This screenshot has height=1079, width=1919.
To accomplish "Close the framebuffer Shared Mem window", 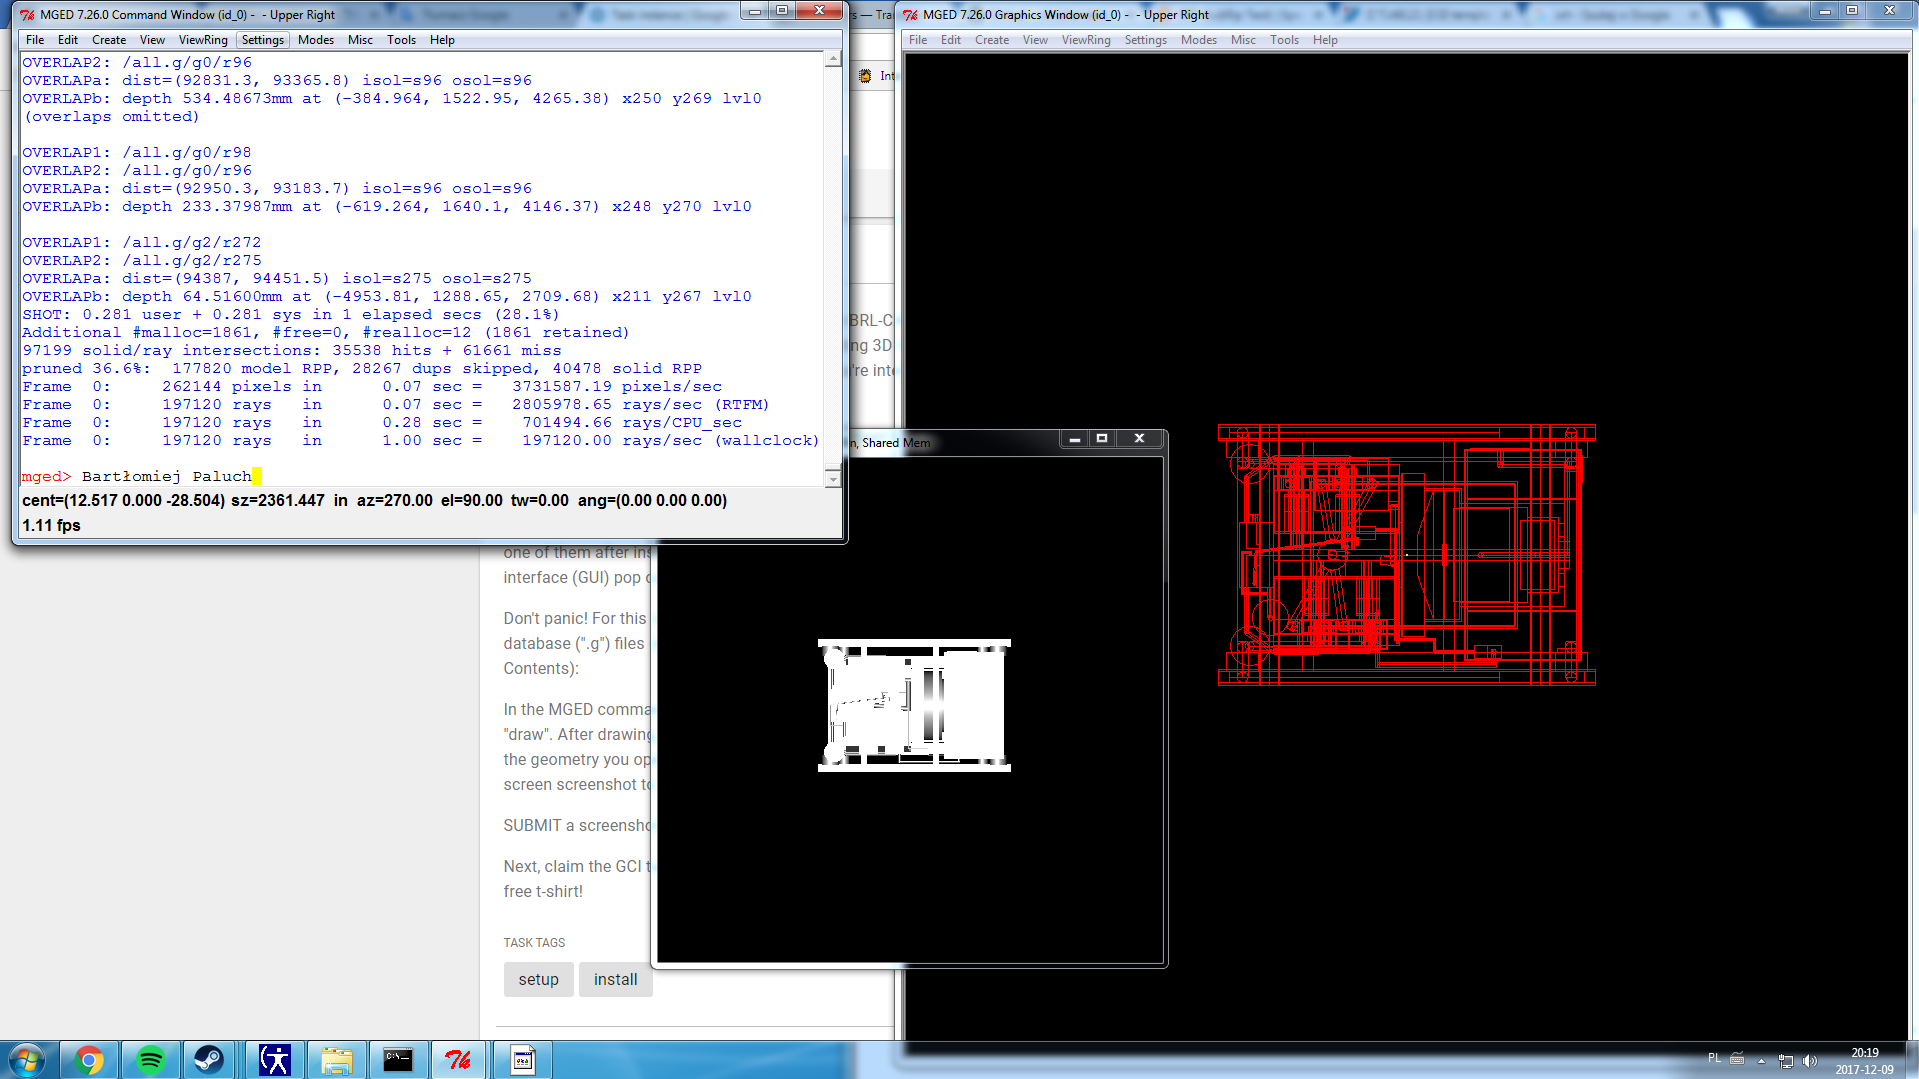I will click(1139, 439).
